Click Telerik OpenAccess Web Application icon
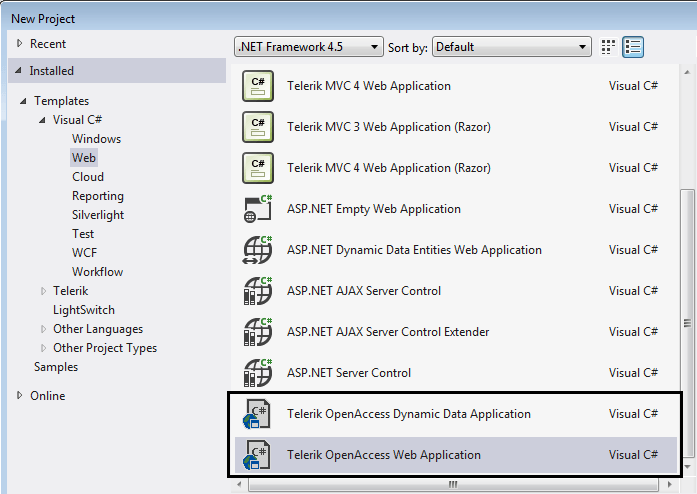697x494 pixels. pos(257,455)
